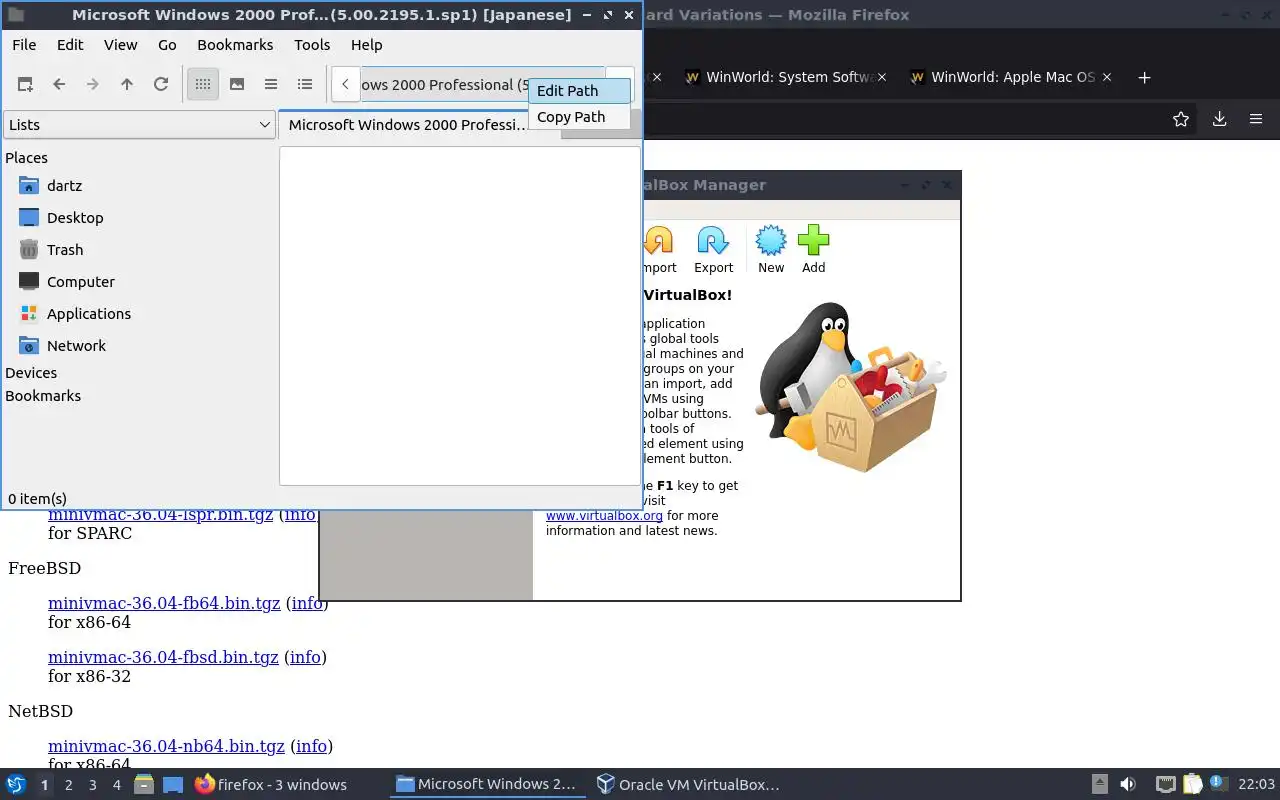
Task: Reload the current folder
Action: tap(161, 85)
